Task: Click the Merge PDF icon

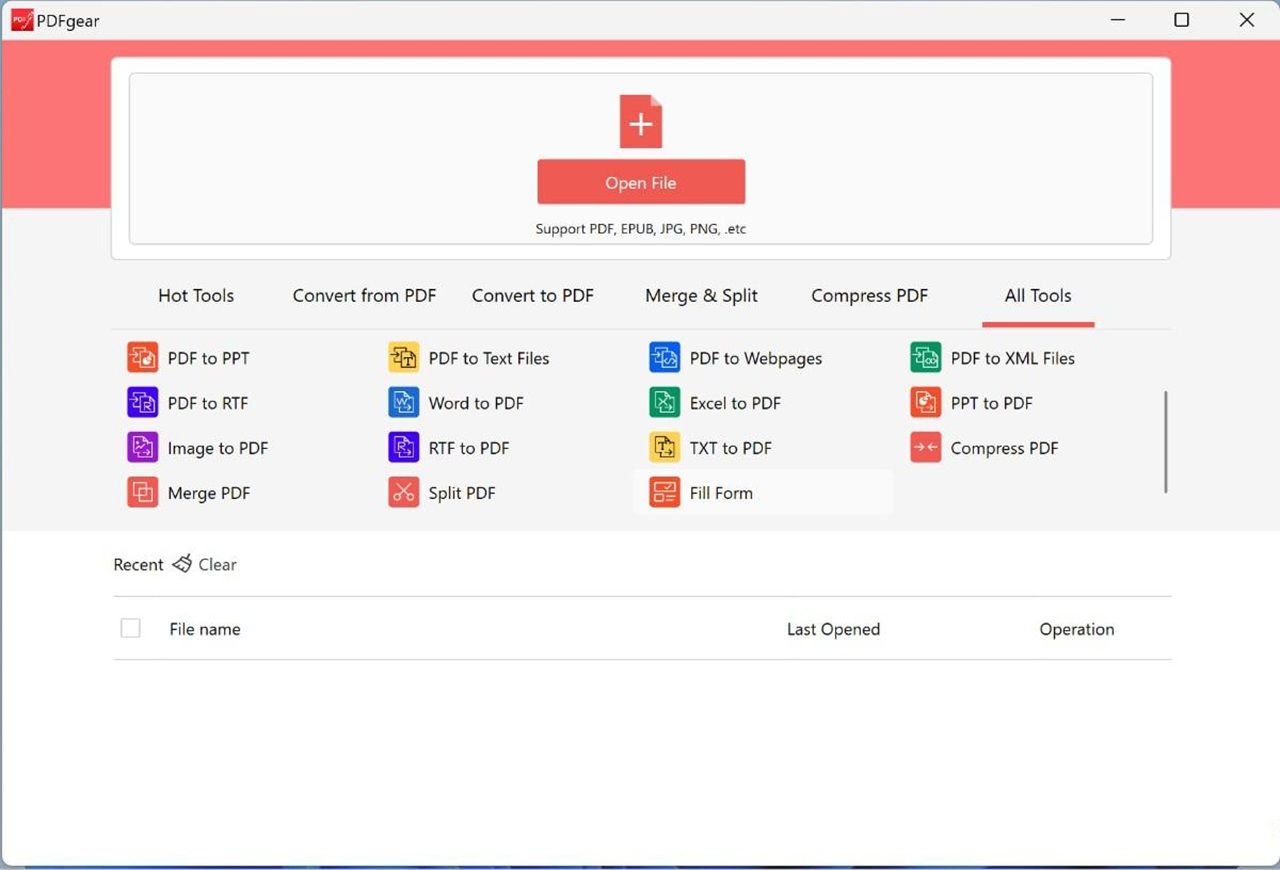Action: pyautogui.click(x=143, y=492)
